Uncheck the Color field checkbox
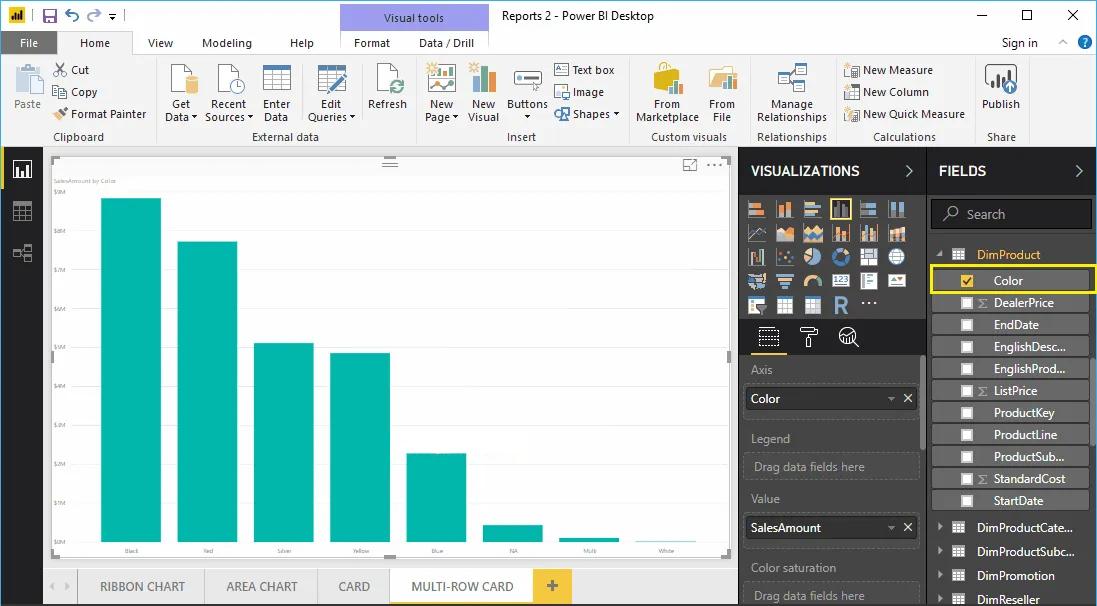The height and width of the screenshot is (606, 1097). (x=967, y=280)
